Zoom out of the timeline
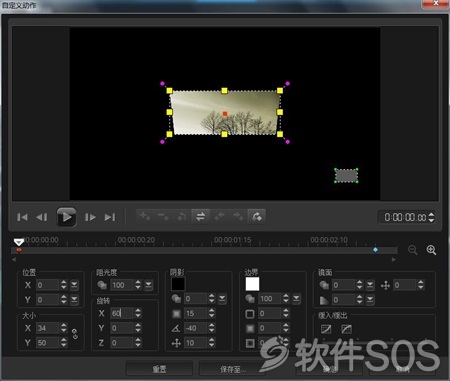 pos(413,250)
